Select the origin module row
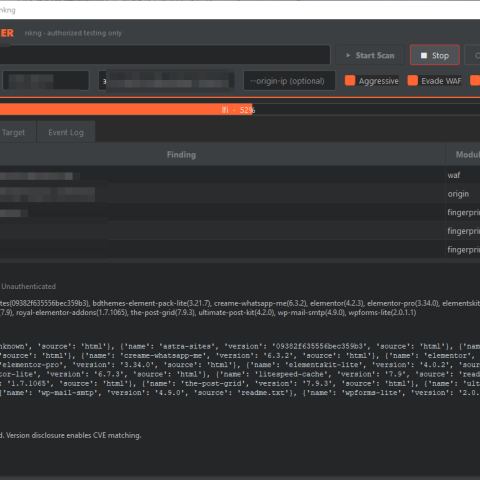480x480 pixels. pos(240,194)
